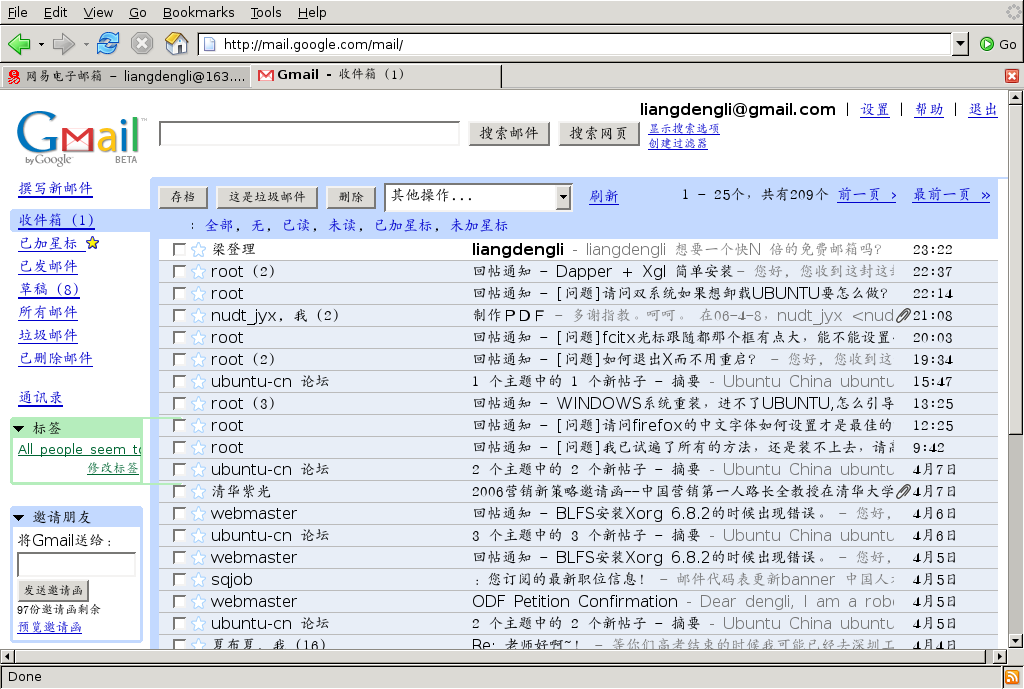Screen dimensions: 1024x689
Task: Switch to the 网易电子邮箱 tab
Action: 126,76
